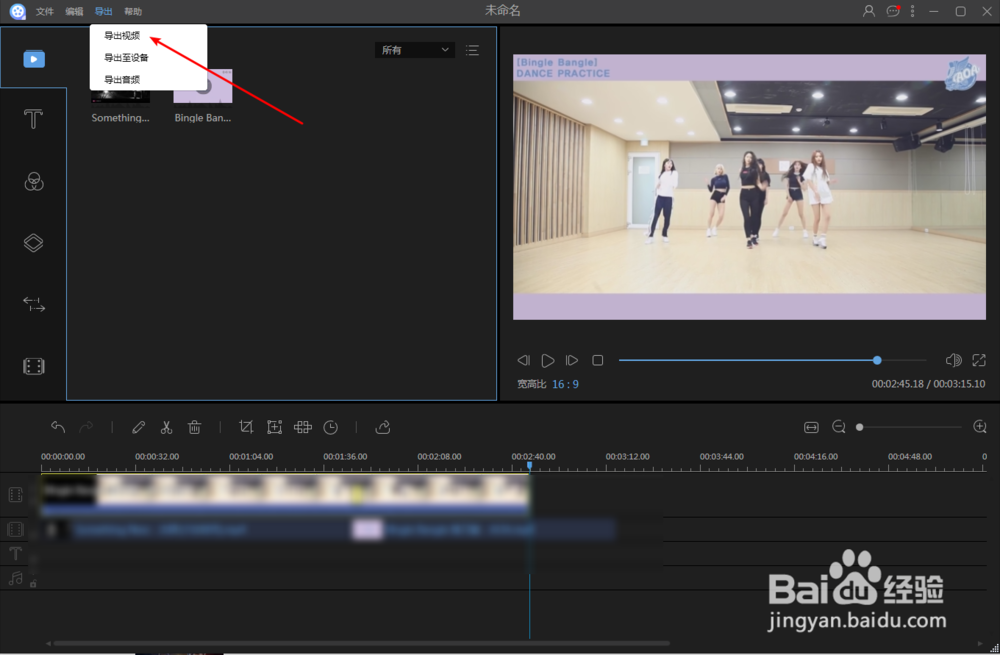The height and width of the screenshot is (655, 1000).
Task: Choose 导出音频 from the export menu
Action: pos(122,80)
